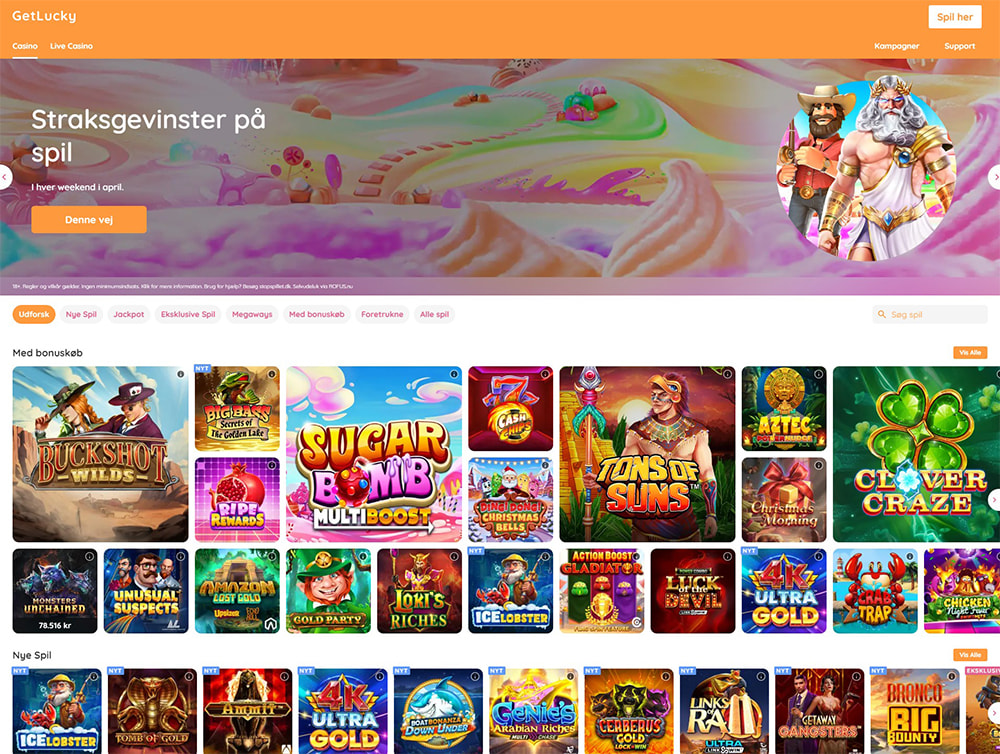Show more Nye Spil games with arrow
1000x754 pixels.
pos(994,712)
